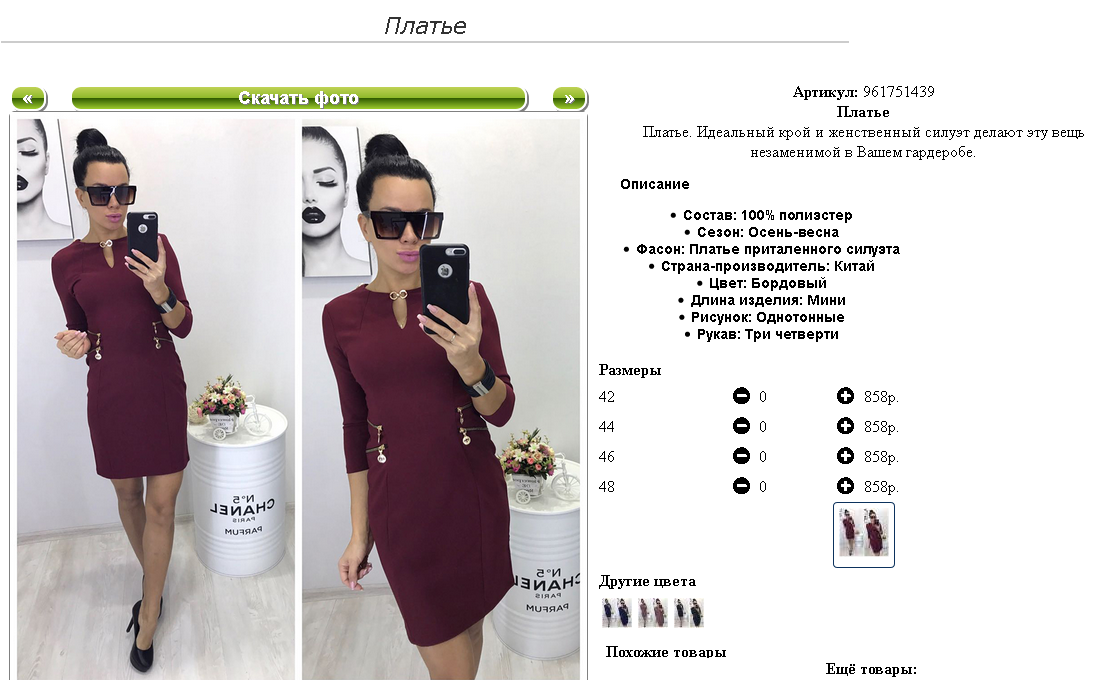Viewport: 1100px width, 680px height.
Task: Remove one item of size 44
Action: click(742, 426)
